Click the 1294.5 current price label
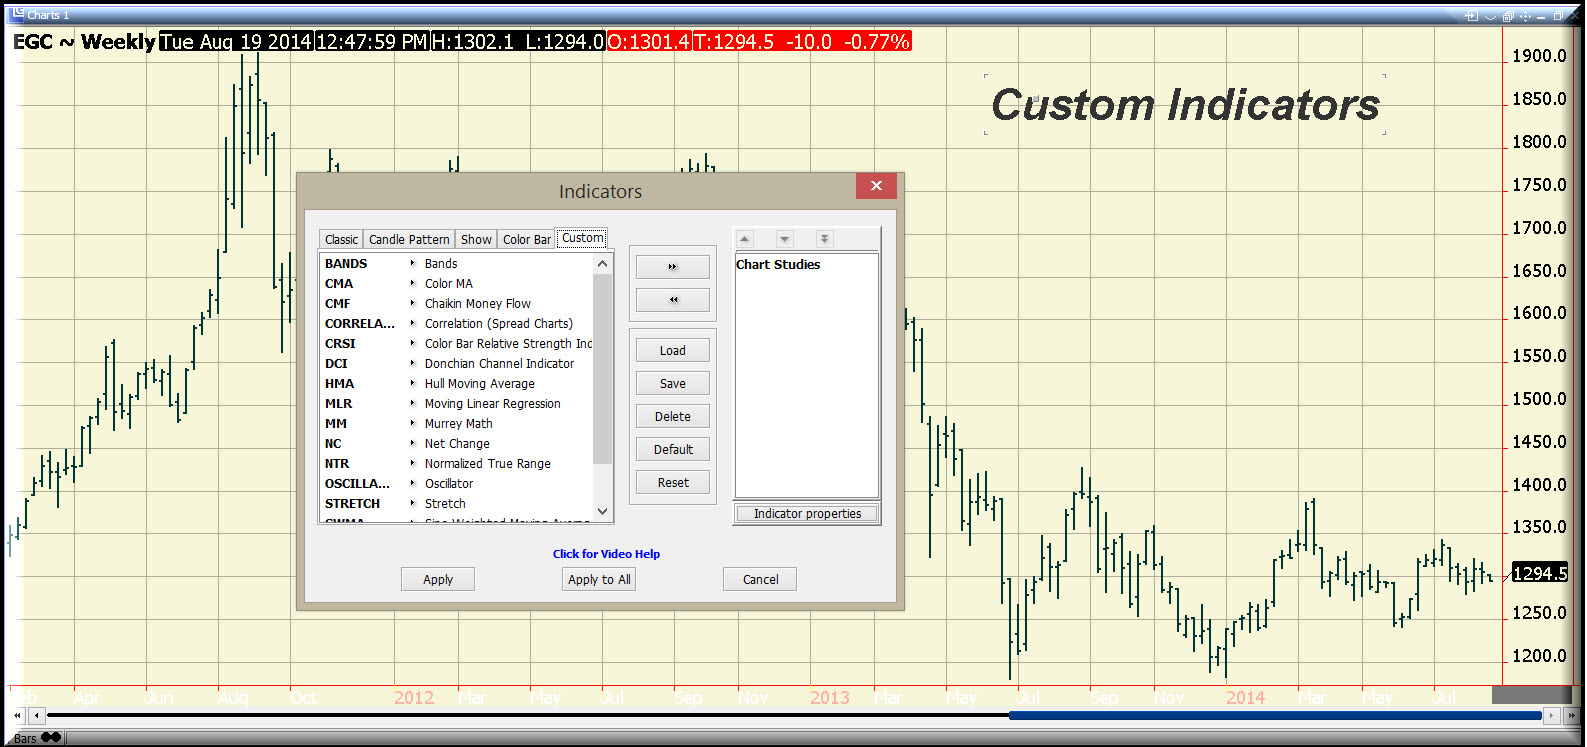The height and width of the screenshot is (747, 1587). (1540, 573)
